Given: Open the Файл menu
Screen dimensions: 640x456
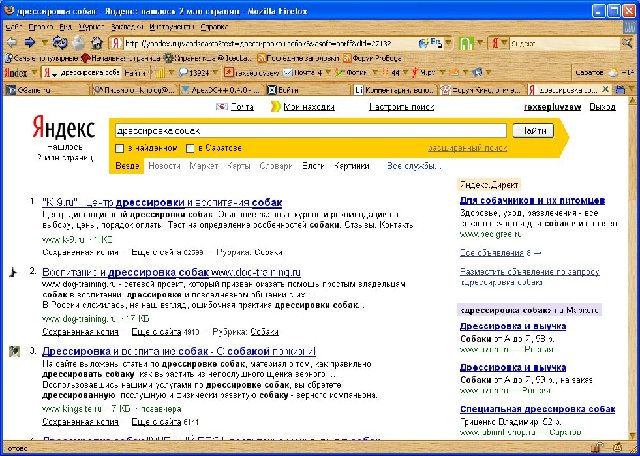Looking at the screenshot, I should pyautogui.click(x=13, y=27).
